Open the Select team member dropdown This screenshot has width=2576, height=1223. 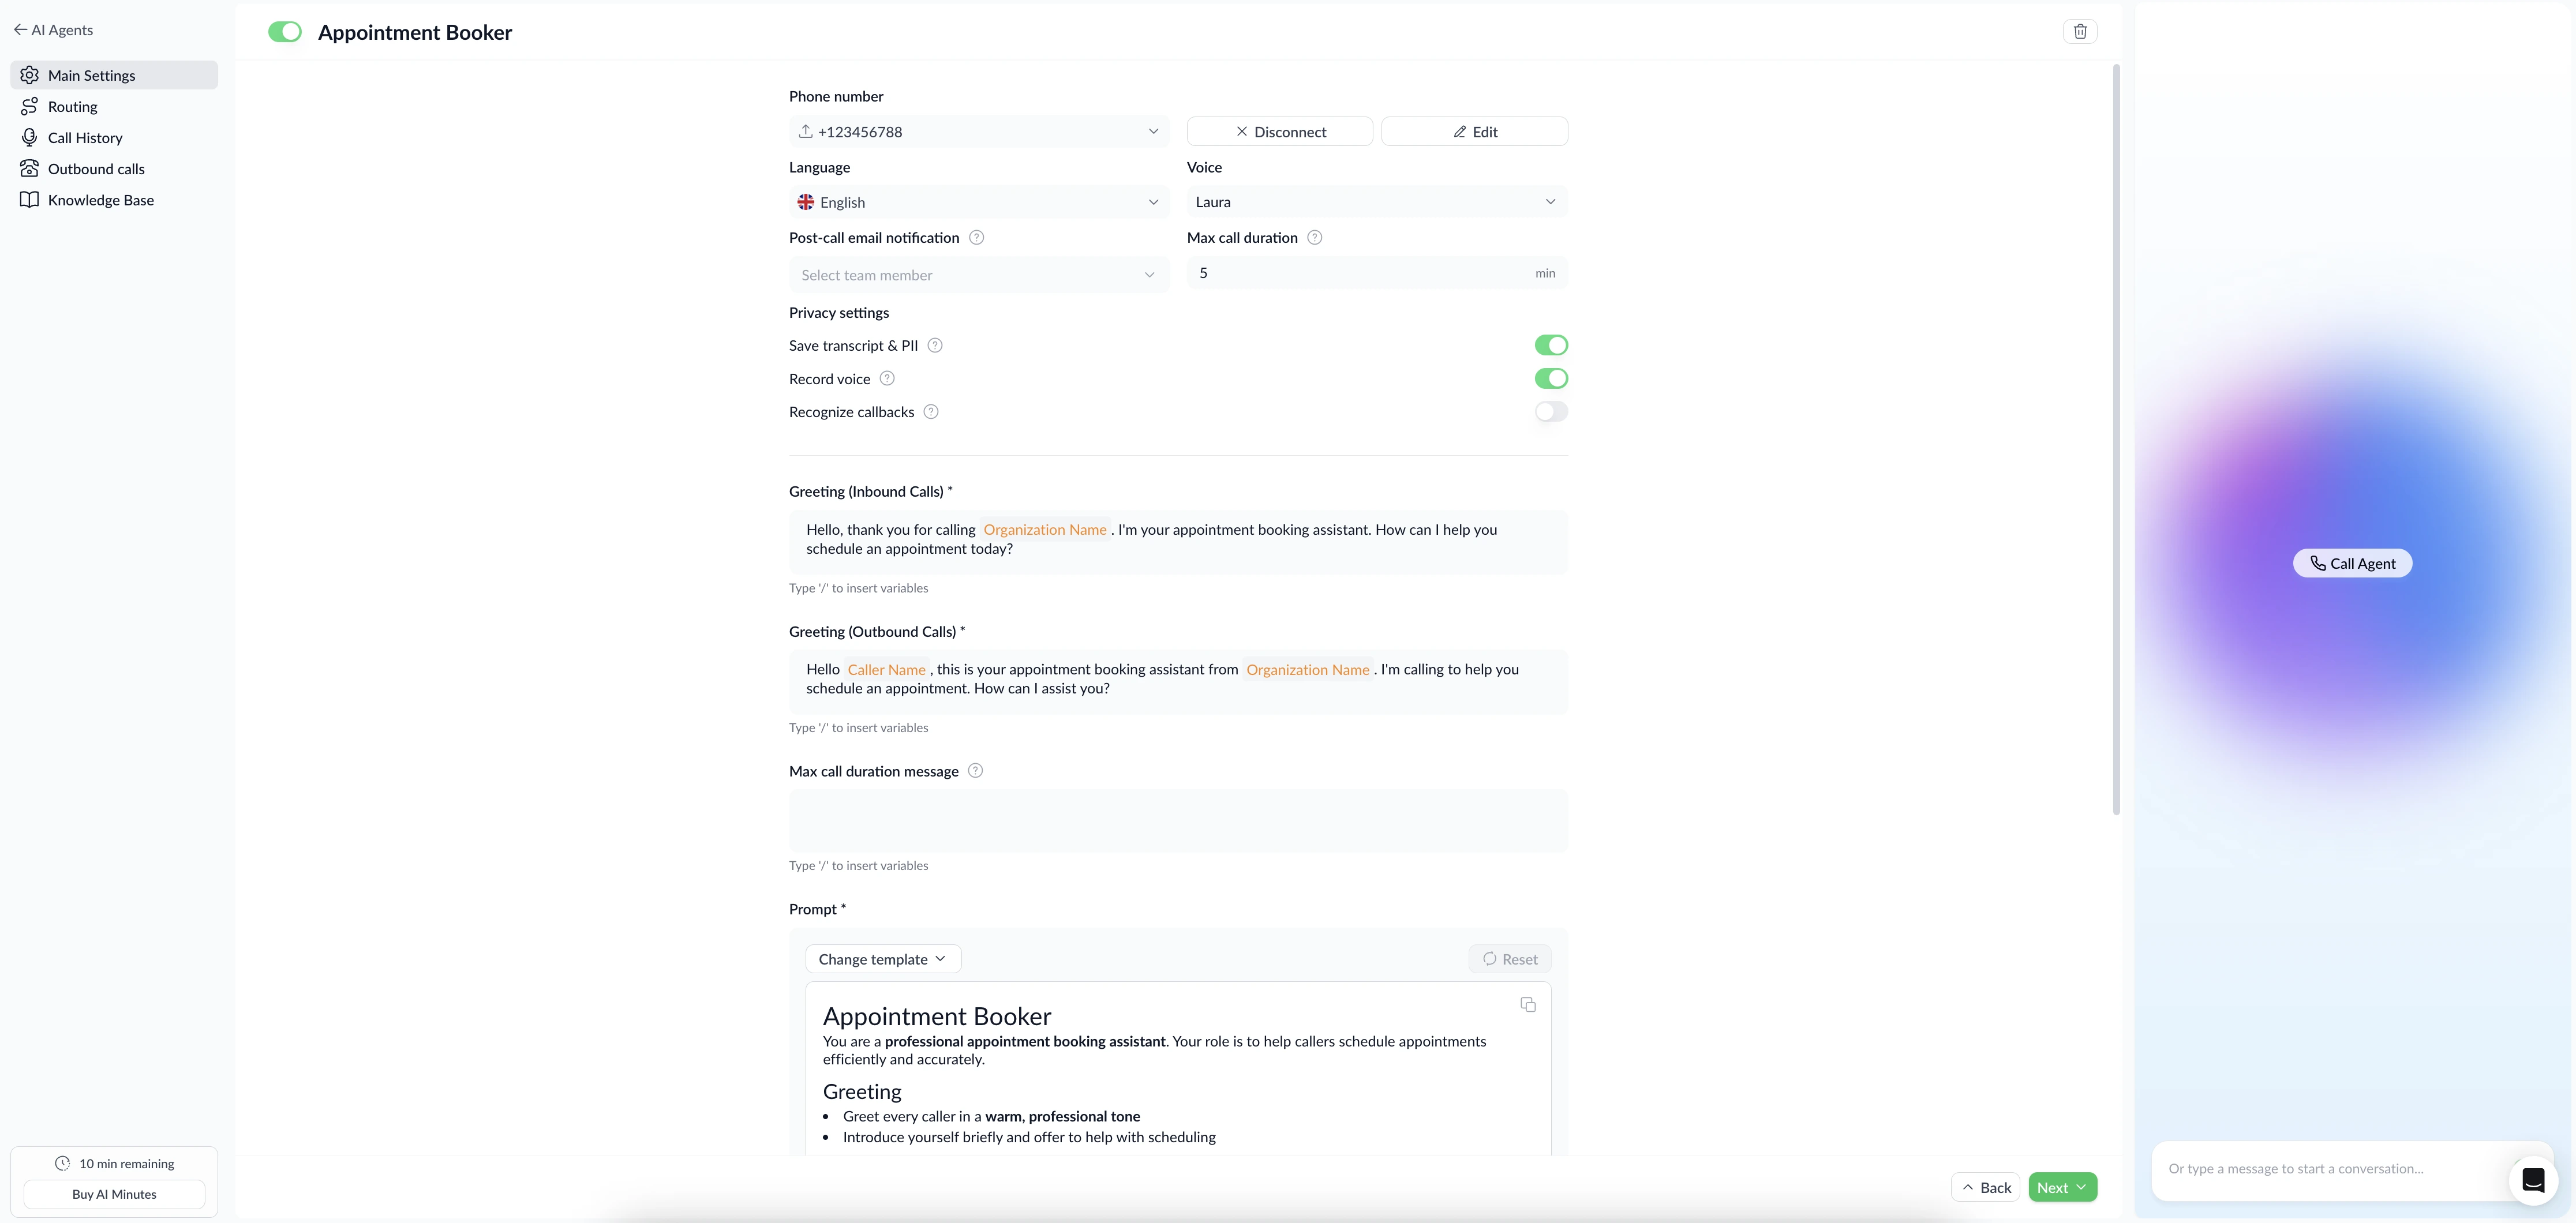click(x=979, y=275)
